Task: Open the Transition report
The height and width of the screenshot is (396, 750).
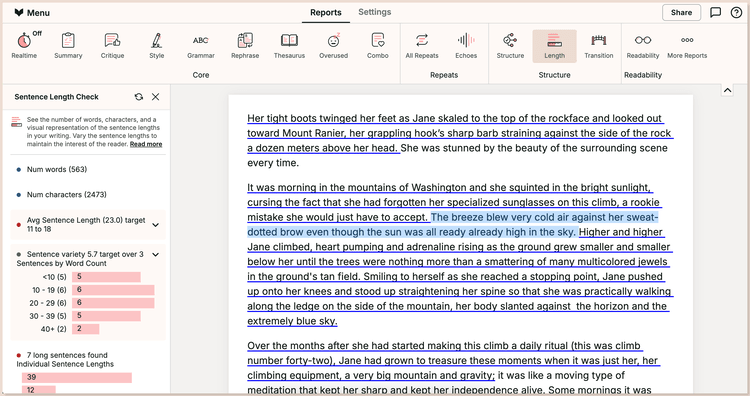Action: coord(599,46)
